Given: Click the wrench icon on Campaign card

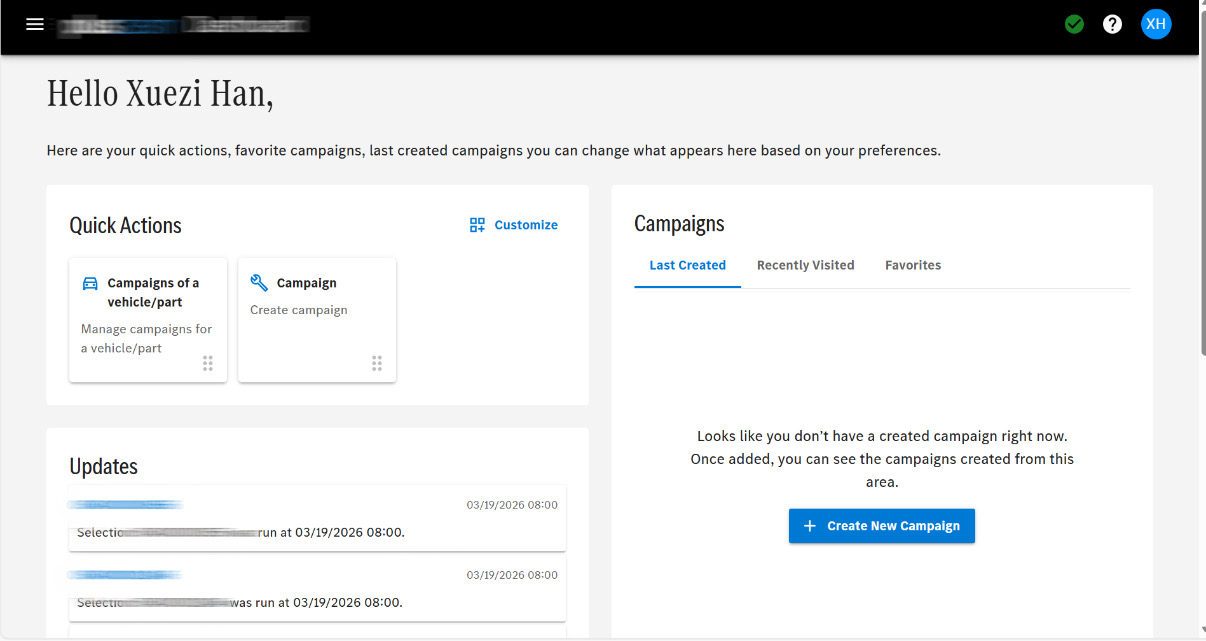Looking at the screenshot, I should tap(259, 283).
